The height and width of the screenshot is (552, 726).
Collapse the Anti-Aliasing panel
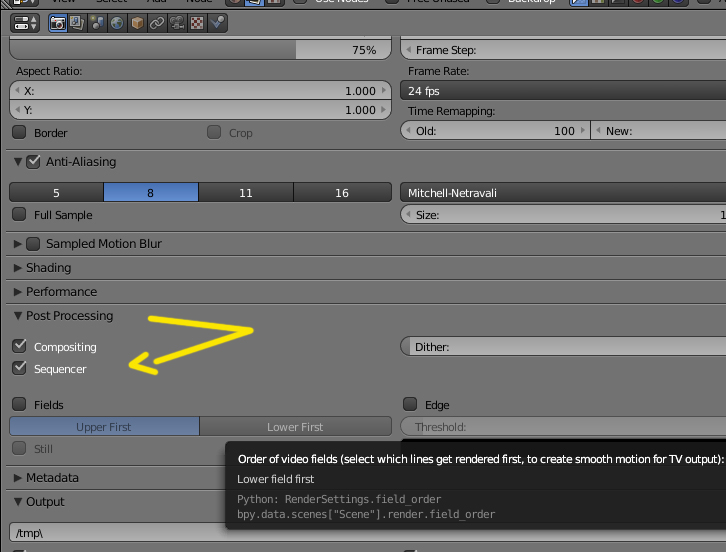(18, 162)
